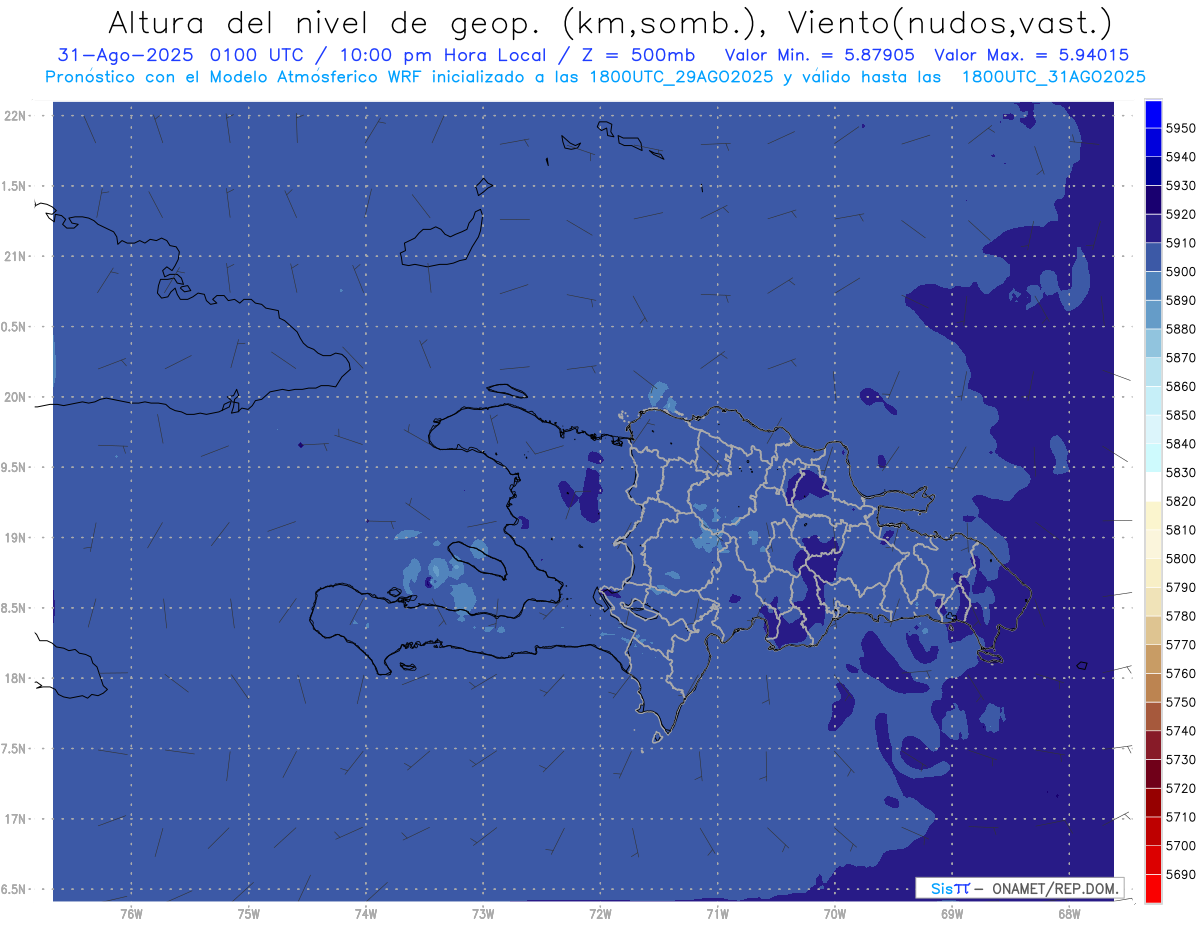Click the 22N latitude axis label
1200x927 pixels.
point(17,116)
